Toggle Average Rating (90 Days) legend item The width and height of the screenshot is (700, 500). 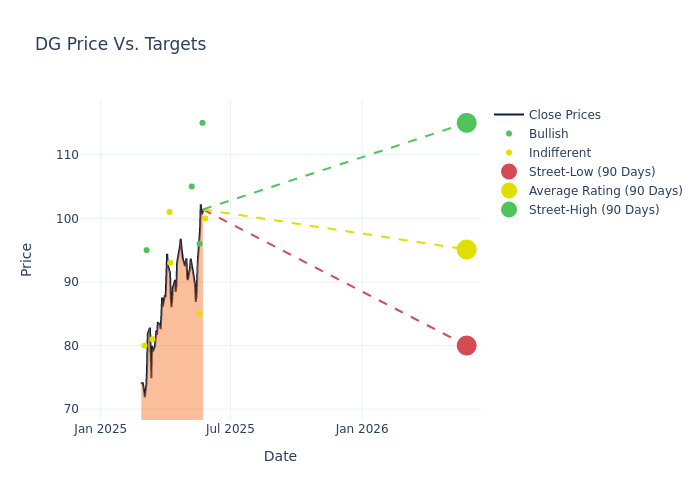point(605,191)
